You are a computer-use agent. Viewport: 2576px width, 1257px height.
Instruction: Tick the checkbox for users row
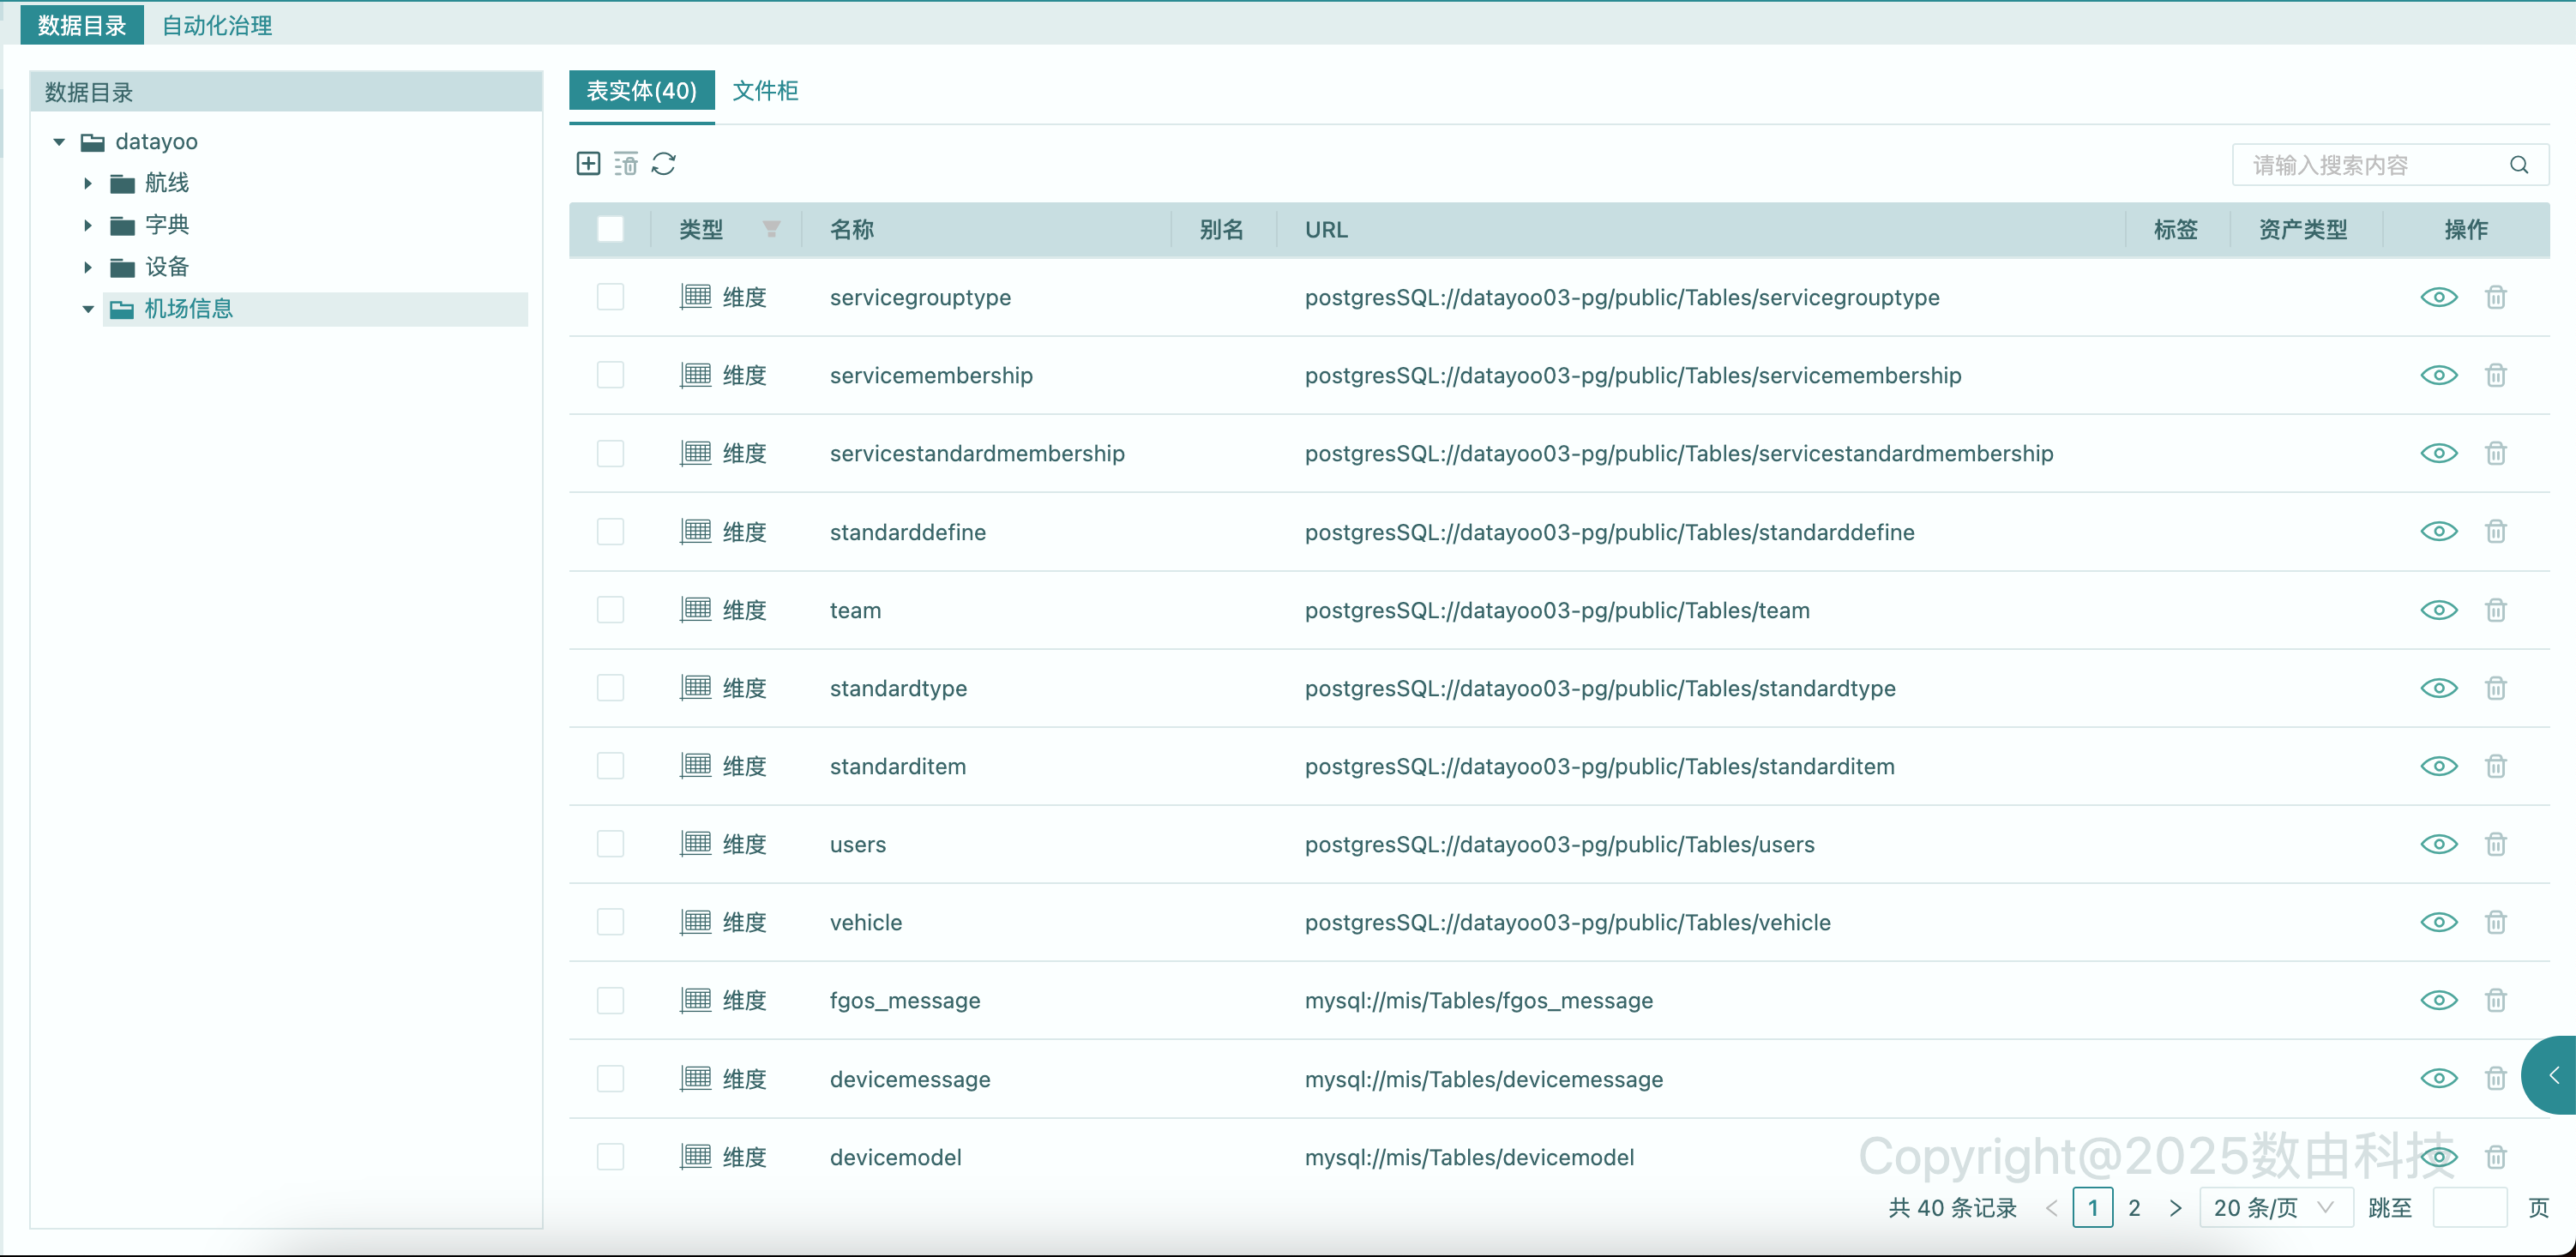pos(610,844)
